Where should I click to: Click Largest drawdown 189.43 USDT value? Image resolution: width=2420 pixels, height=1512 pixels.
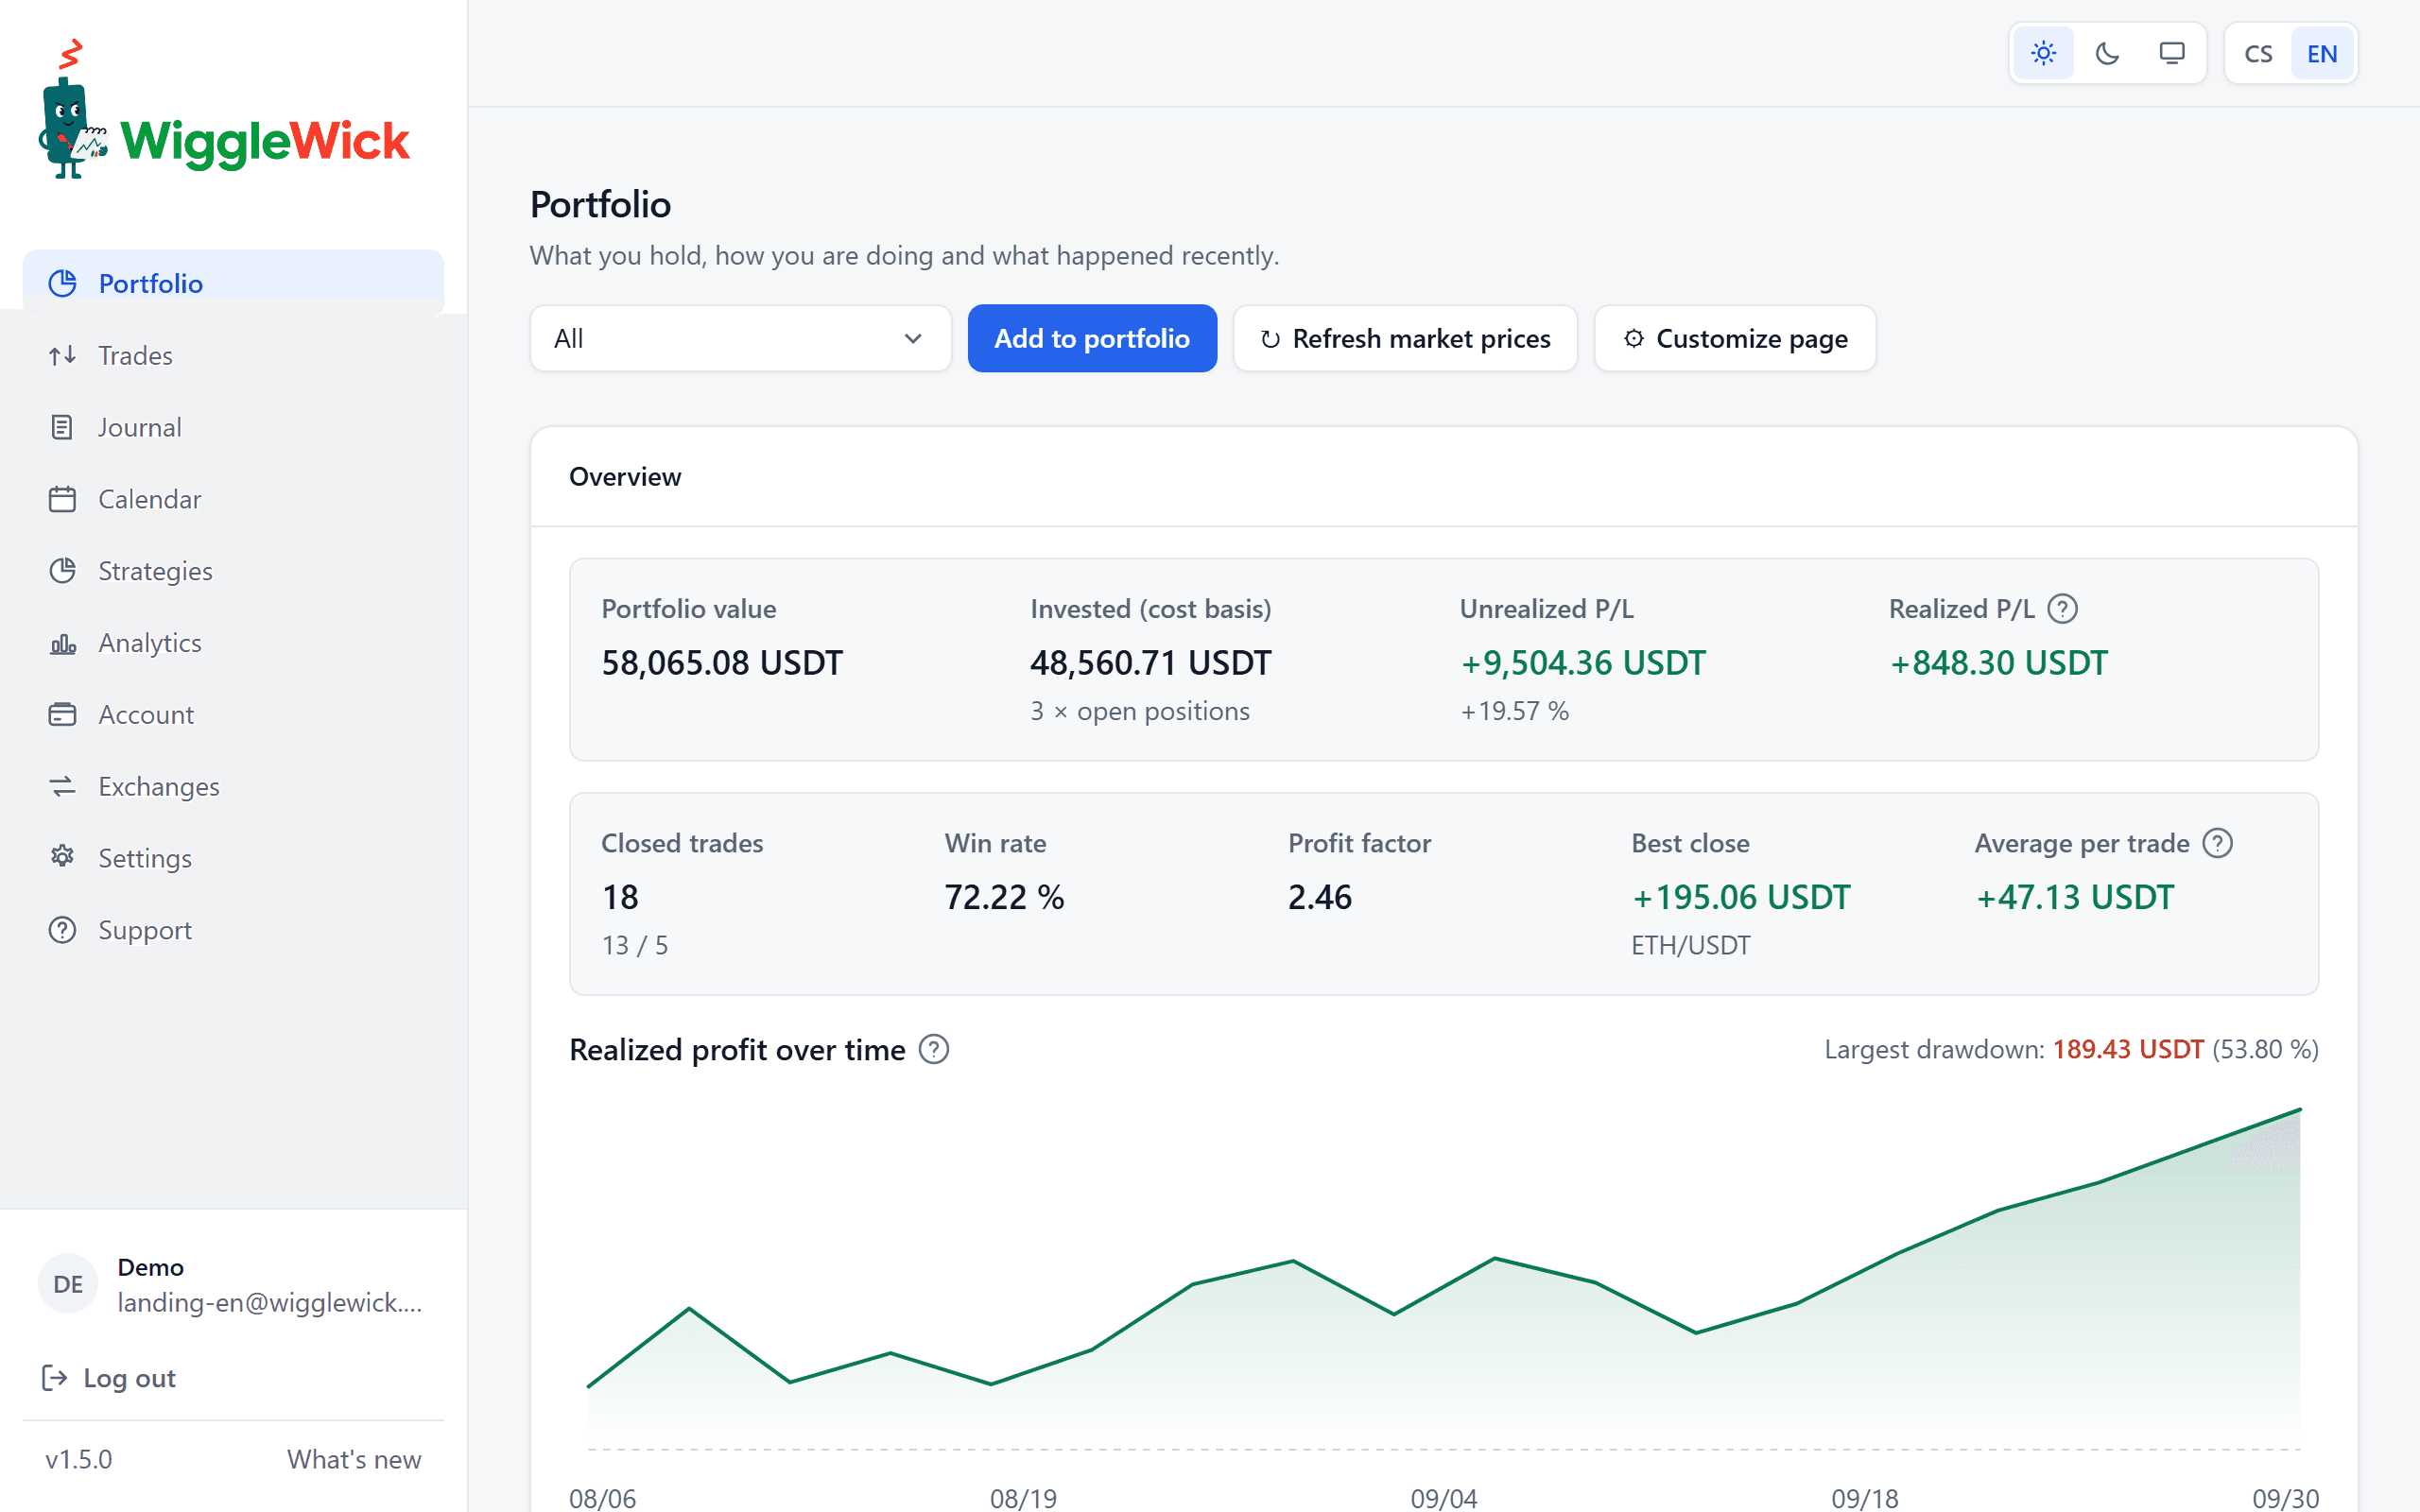[x=2128, y=1049]
